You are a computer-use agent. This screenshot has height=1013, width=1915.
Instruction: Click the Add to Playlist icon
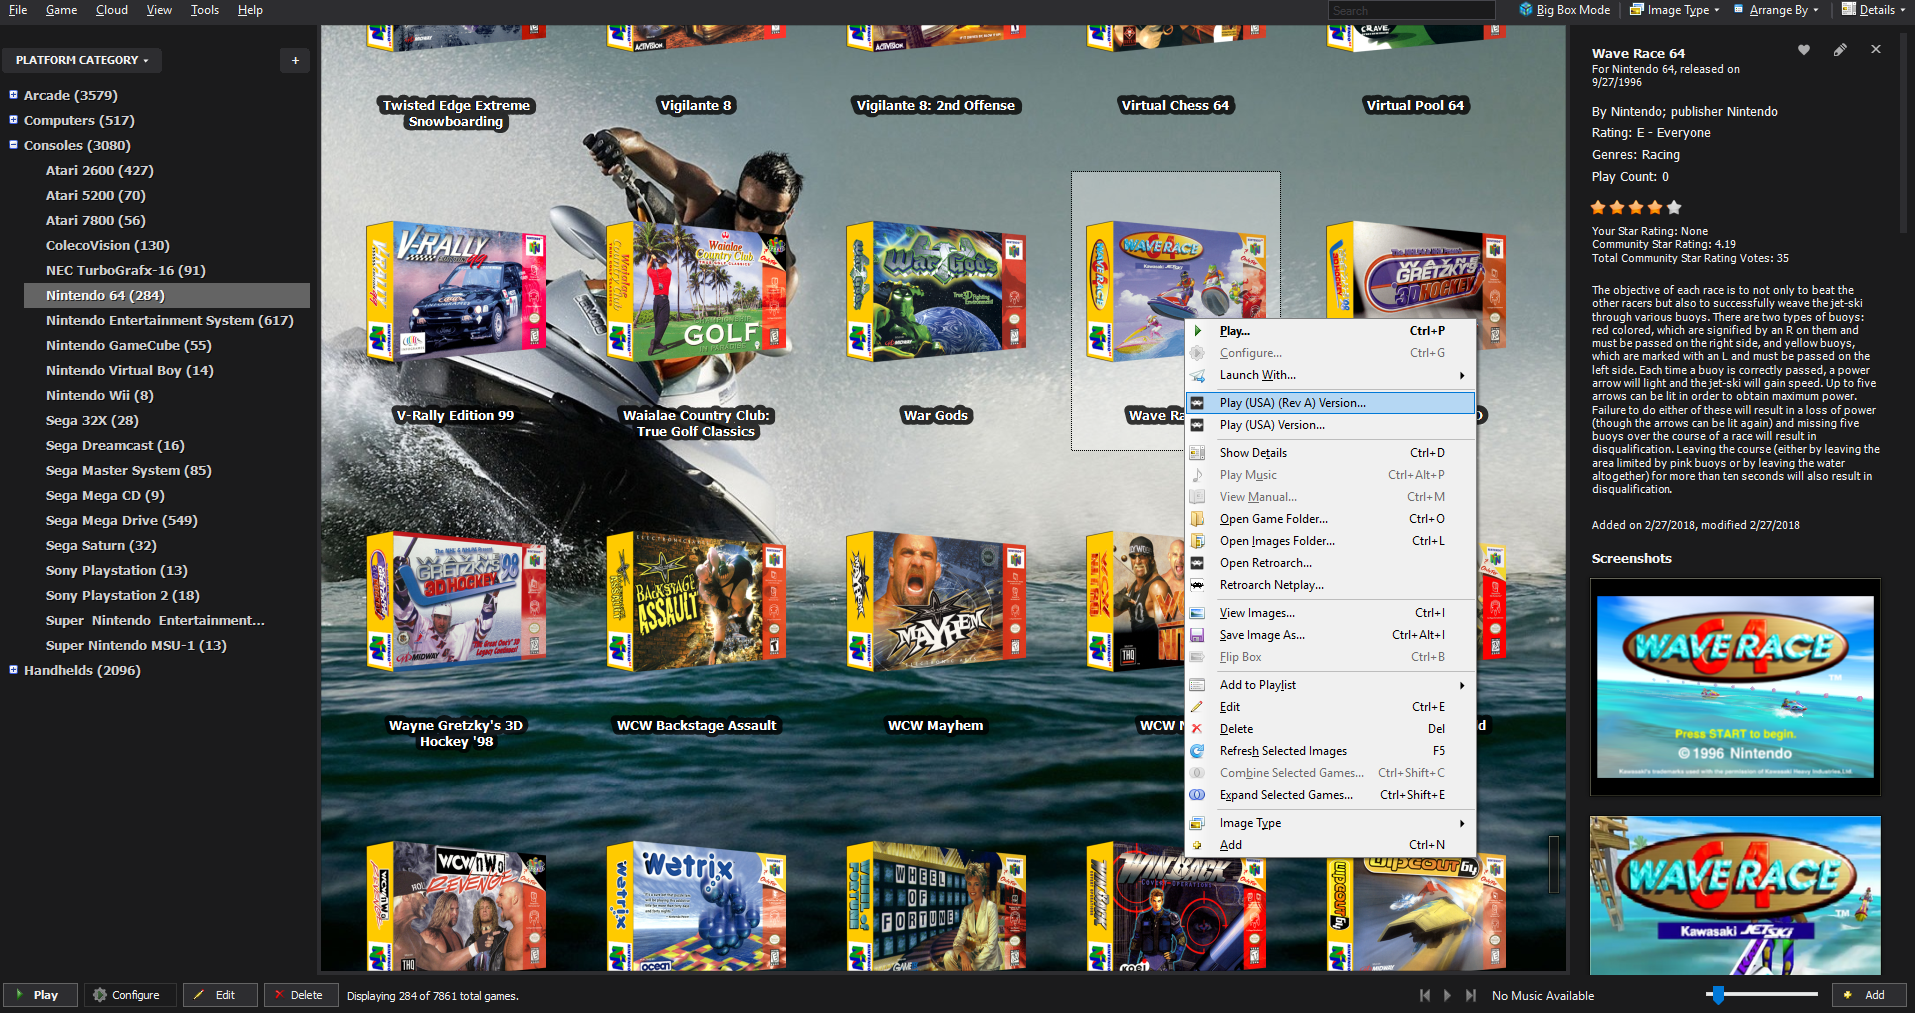[x=1197, y=685]
